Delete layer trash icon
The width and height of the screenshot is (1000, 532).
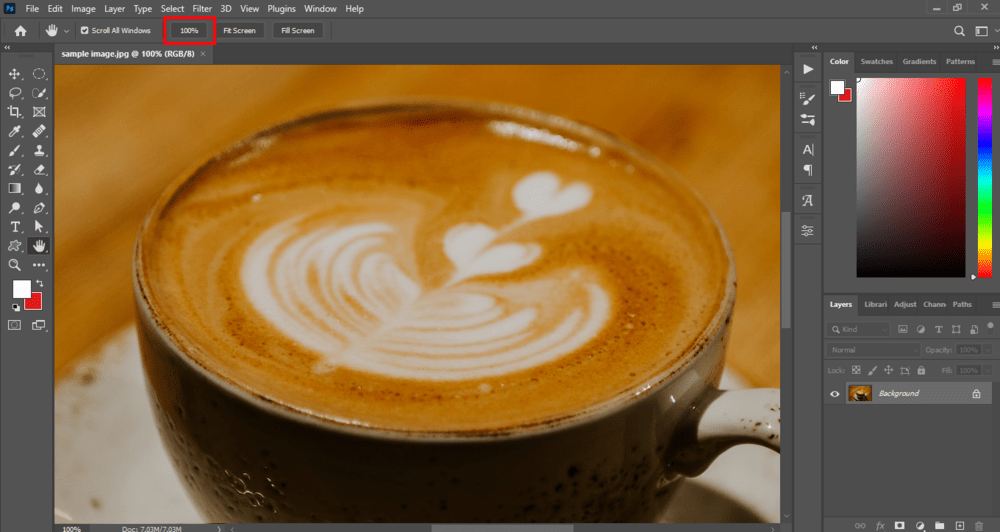pyautogui.click(x=979, y=526)
